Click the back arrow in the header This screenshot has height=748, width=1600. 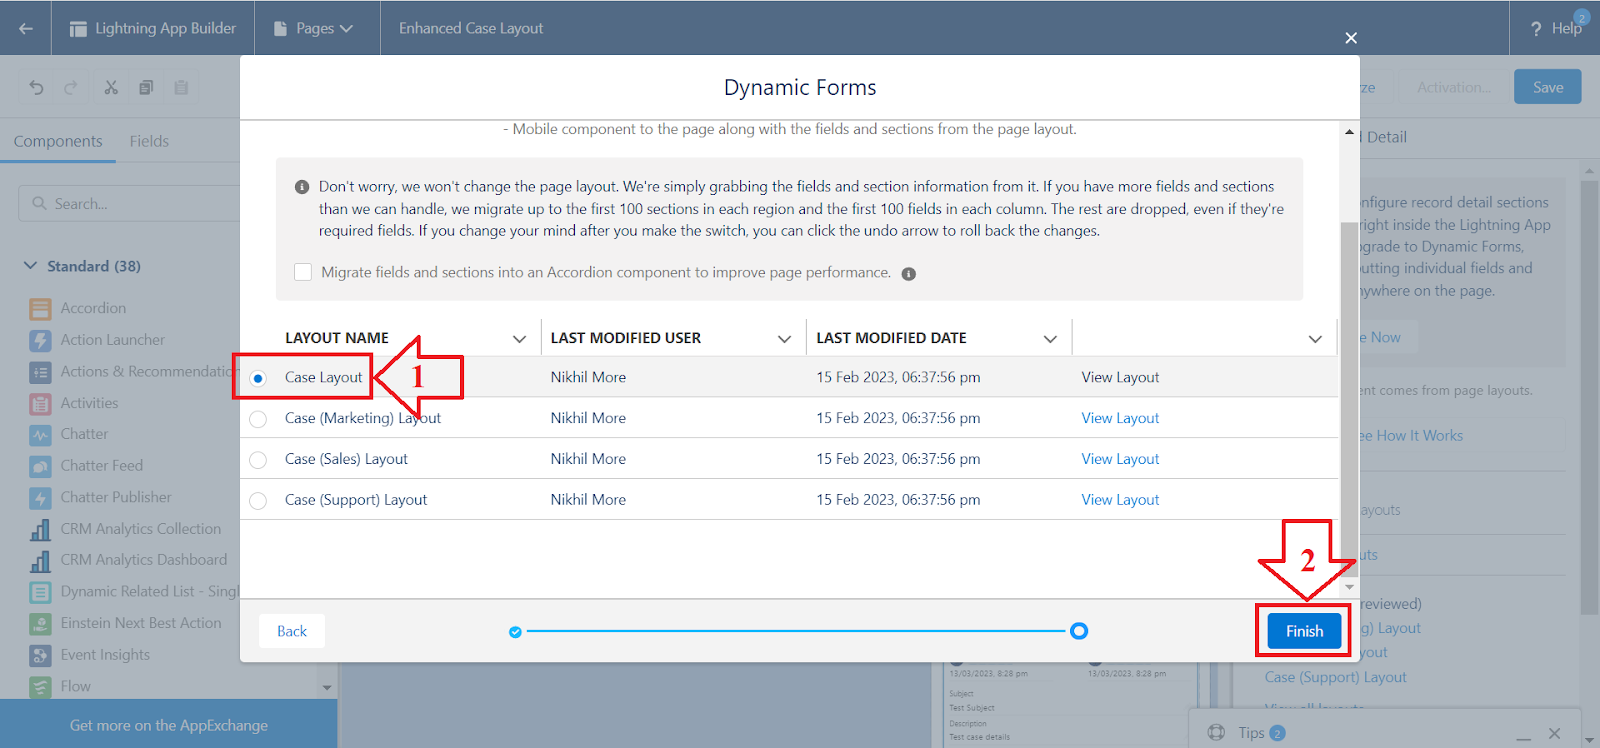click(26, 28)
